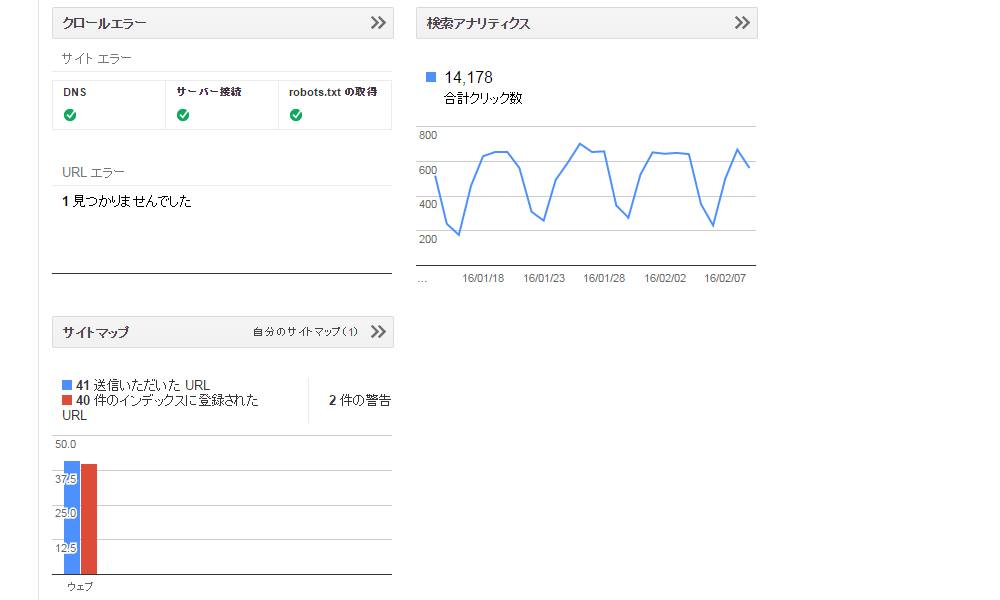Open the クロールエラー section title
The image size is (1000, 600).
[x=105, y=23]
